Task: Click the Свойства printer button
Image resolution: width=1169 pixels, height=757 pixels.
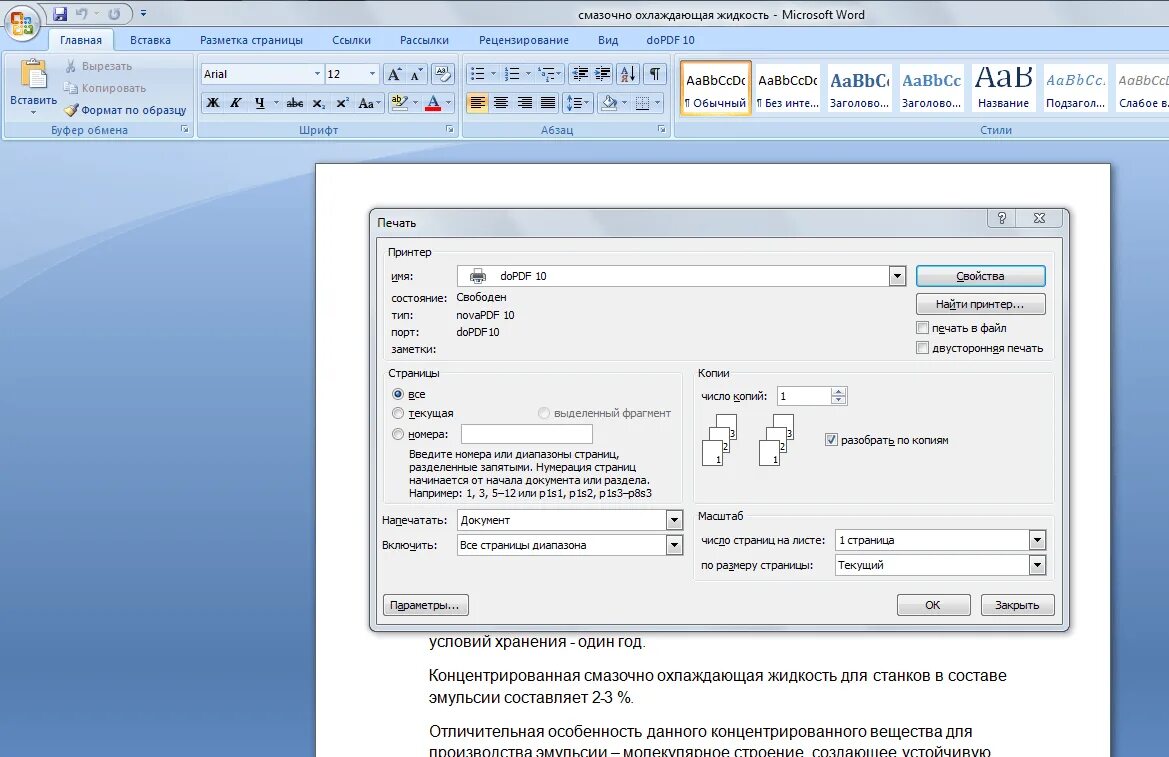Action: pyautogui.click(x=980, y=276)
